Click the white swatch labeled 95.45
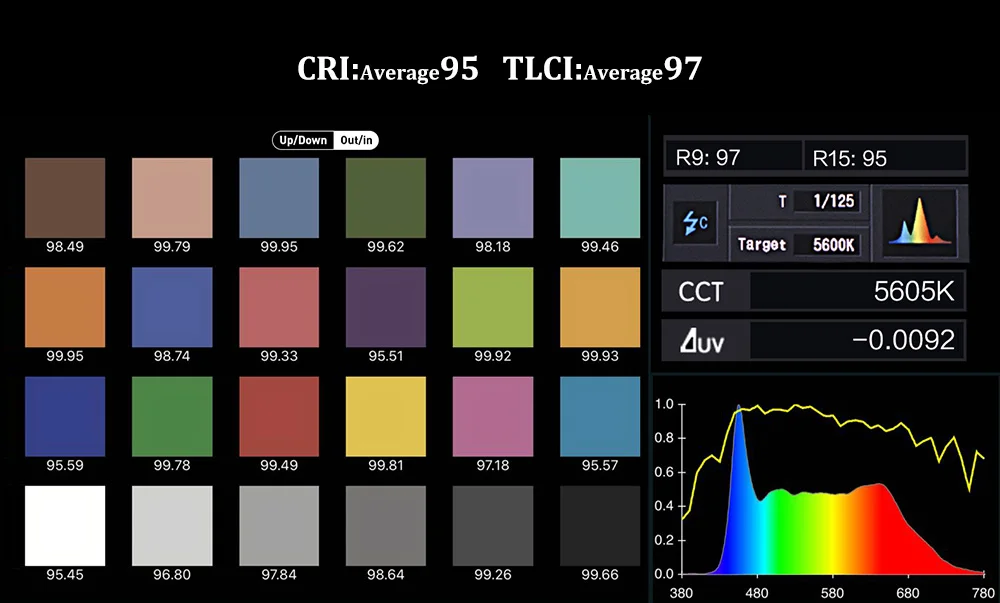Screen dimensions: 1000x603 point(65,526)
